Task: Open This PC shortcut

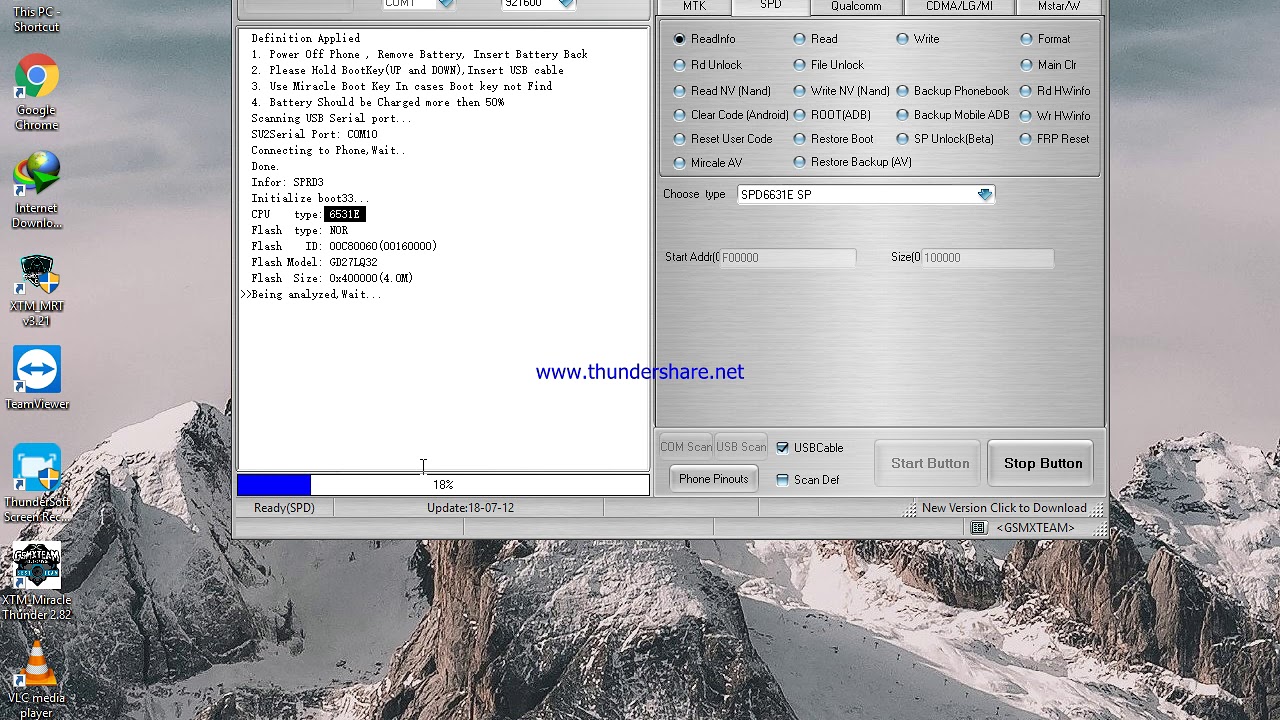Action: pos(37,18)
